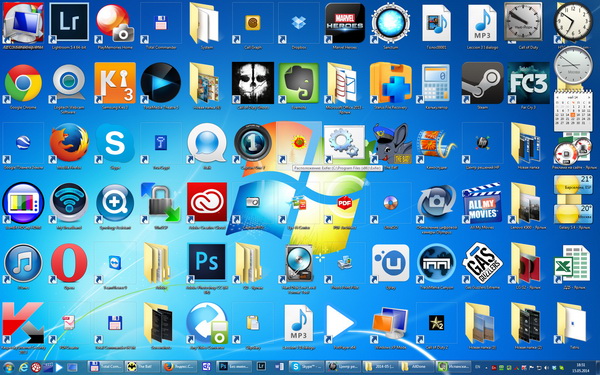Switch to the Skype taskbar button
This screenshot has height=375, width=600.
(x=307, y=367)
